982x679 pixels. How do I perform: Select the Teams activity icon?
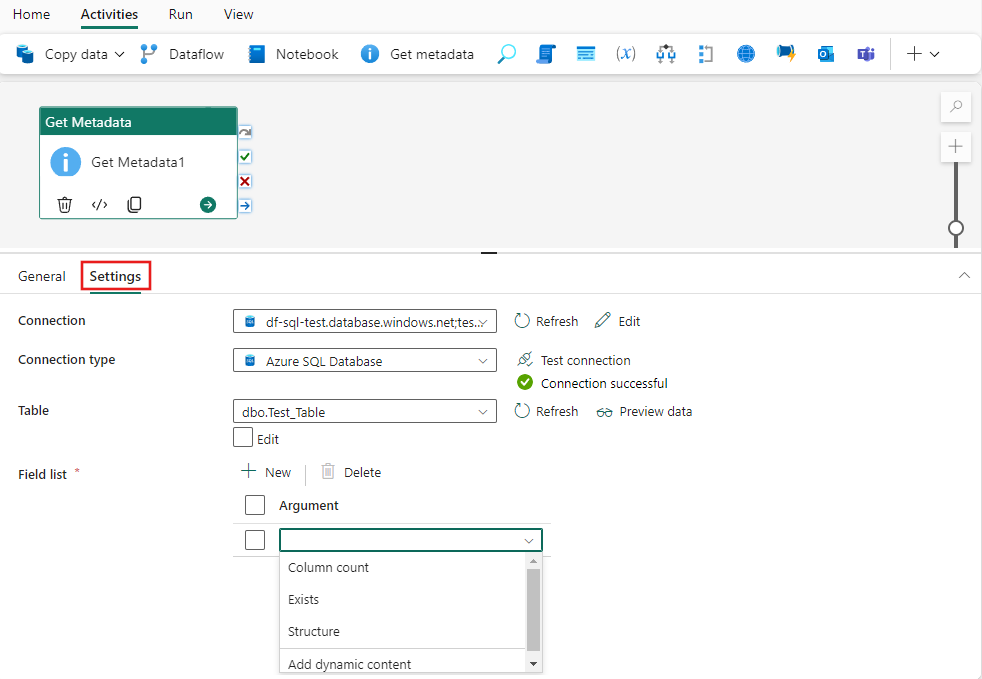pyautogui.click(x=866, y=53)
